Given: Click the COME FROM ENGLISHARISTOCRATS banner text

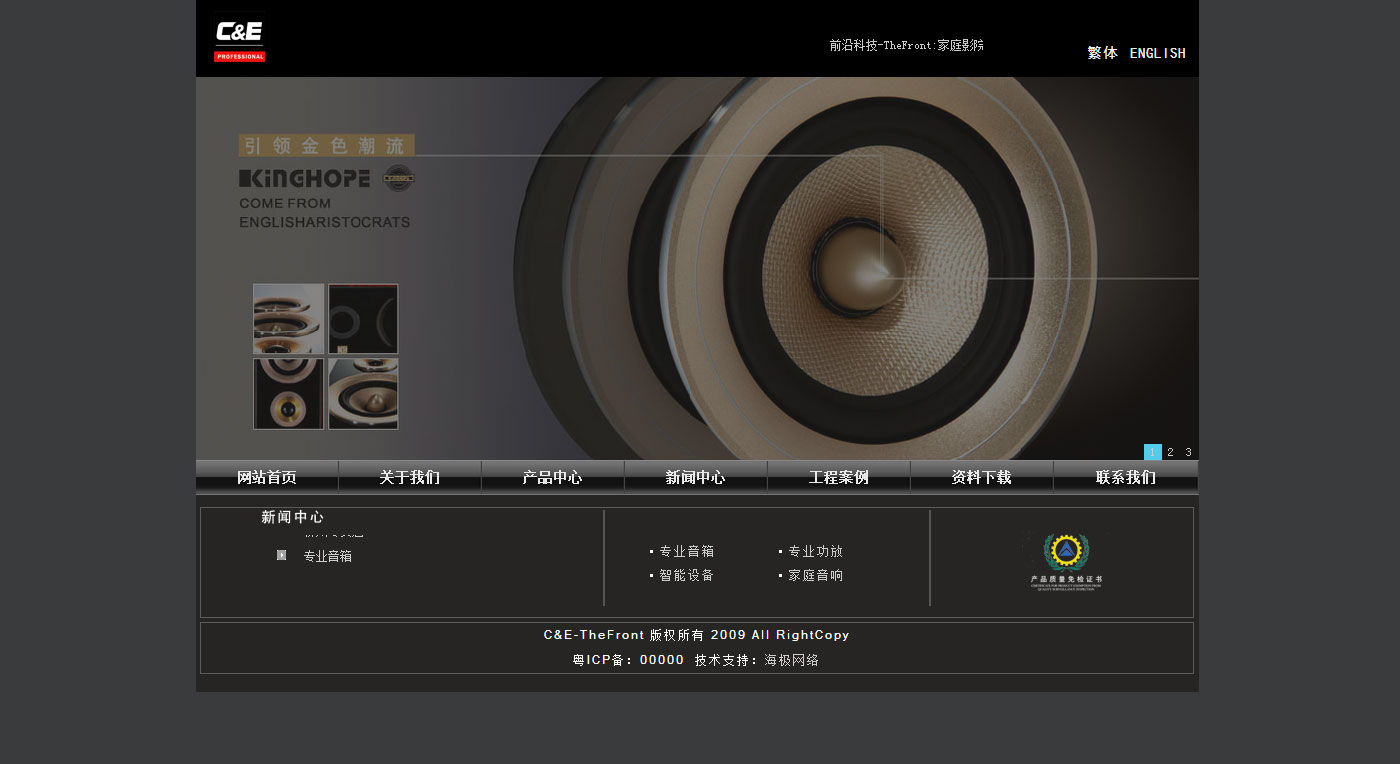Looking at the screenshot, I should tap(325, 213).
